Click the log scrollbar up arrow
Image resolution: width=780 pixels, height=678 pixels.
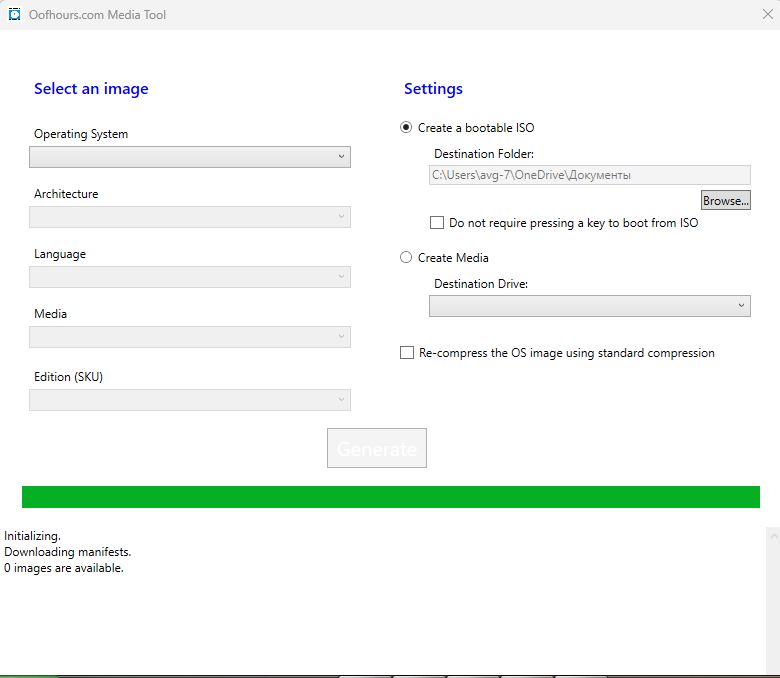[774, 536]
